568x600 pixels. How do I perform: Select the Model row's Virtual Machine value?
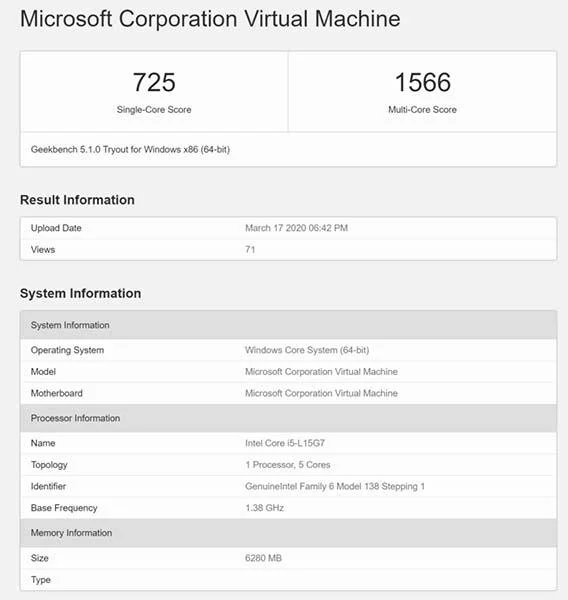point(321,372)
